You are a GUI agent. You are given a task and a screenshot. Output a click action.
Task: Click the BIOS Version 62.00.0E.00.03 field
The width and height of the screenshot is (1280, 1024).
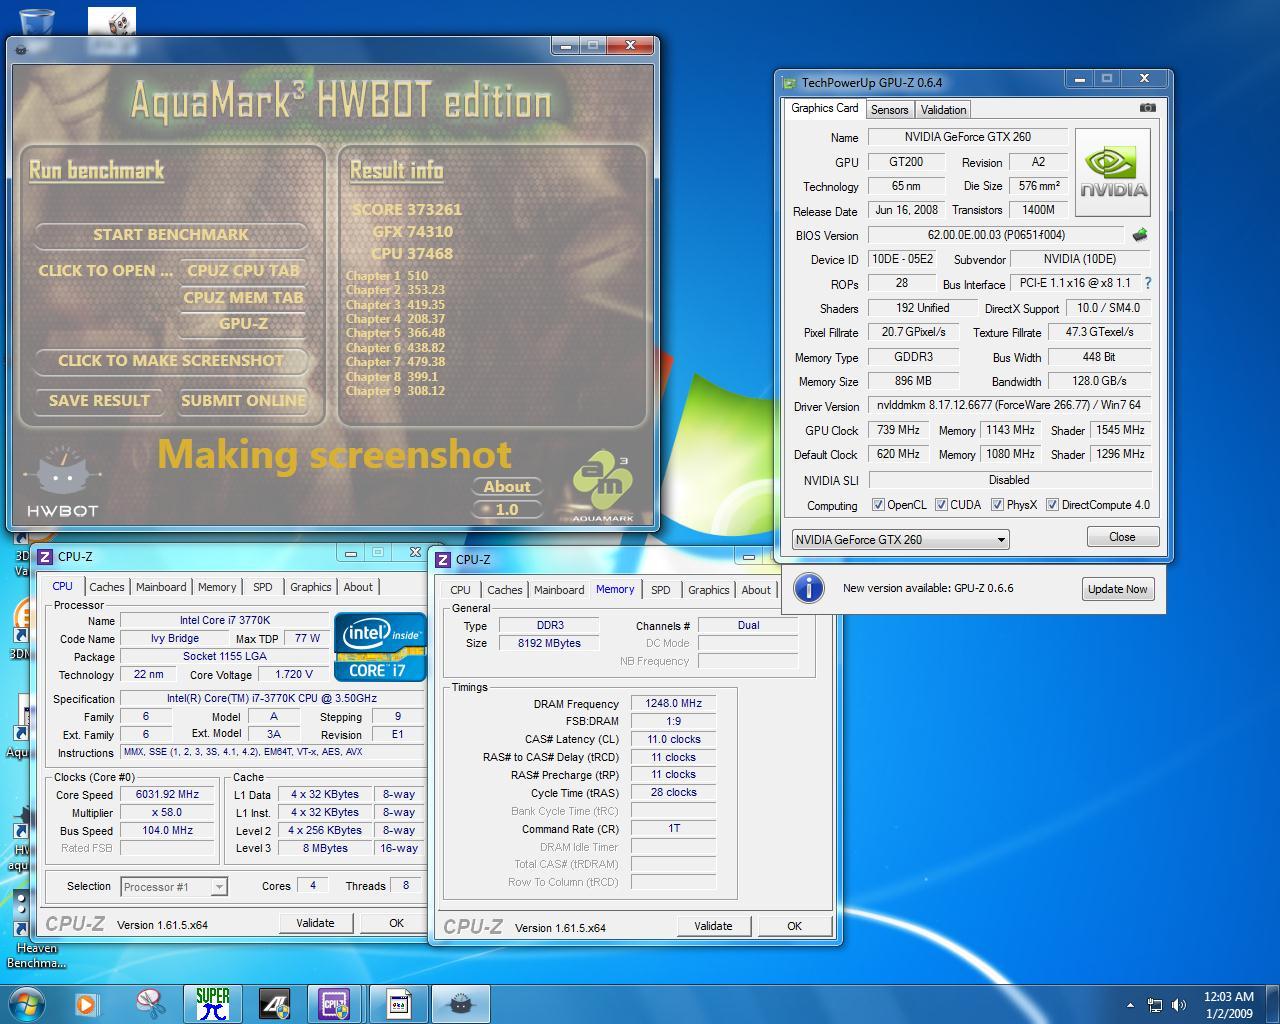(x=996, y=235)
